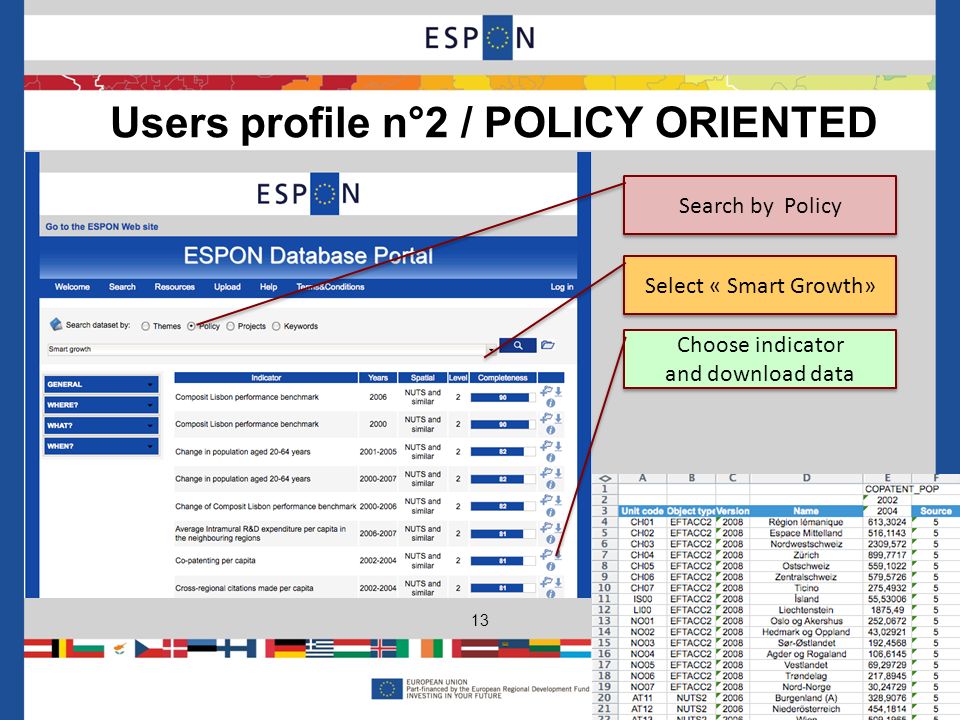This screenshot has height=720, width=960.
Task: Click the 'Région lémanique' spreadsheet cell
Action: click(x=806, y=522)
